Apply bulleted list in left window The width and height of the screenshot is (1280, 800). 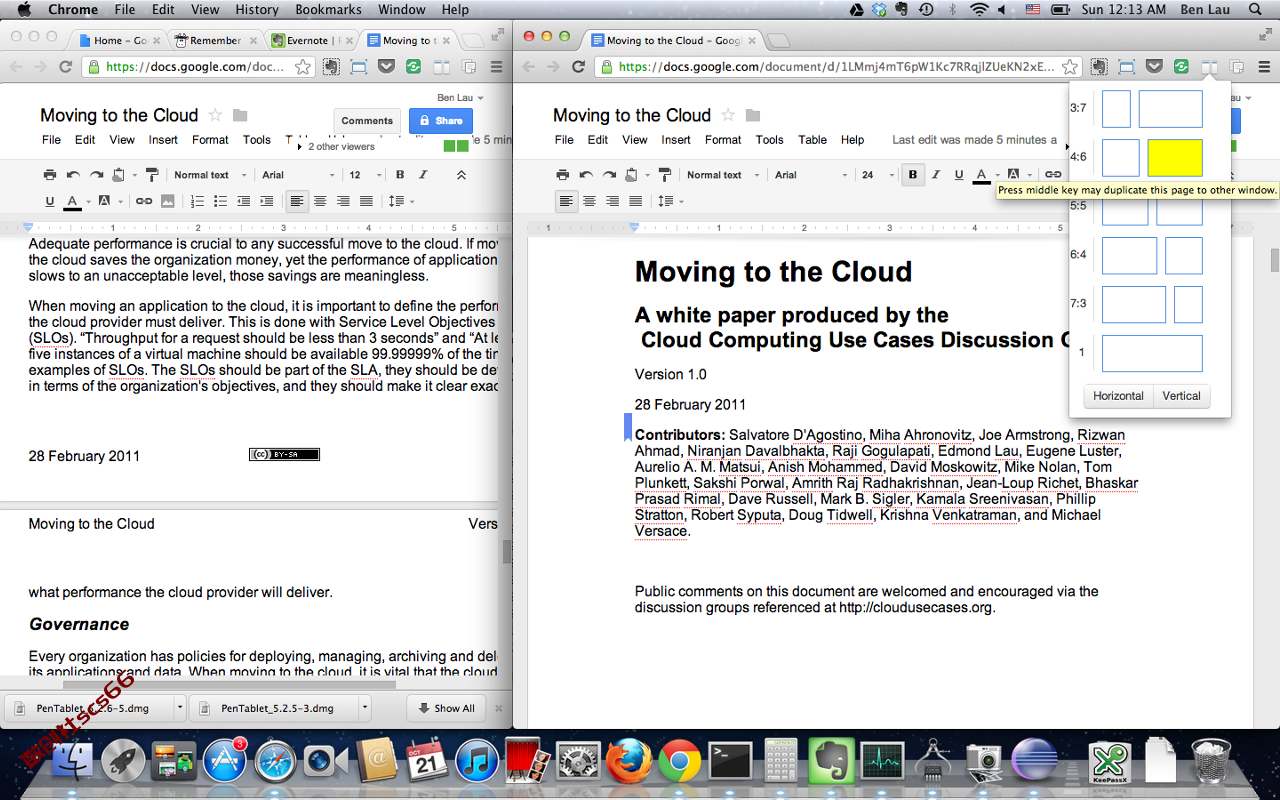220,201
